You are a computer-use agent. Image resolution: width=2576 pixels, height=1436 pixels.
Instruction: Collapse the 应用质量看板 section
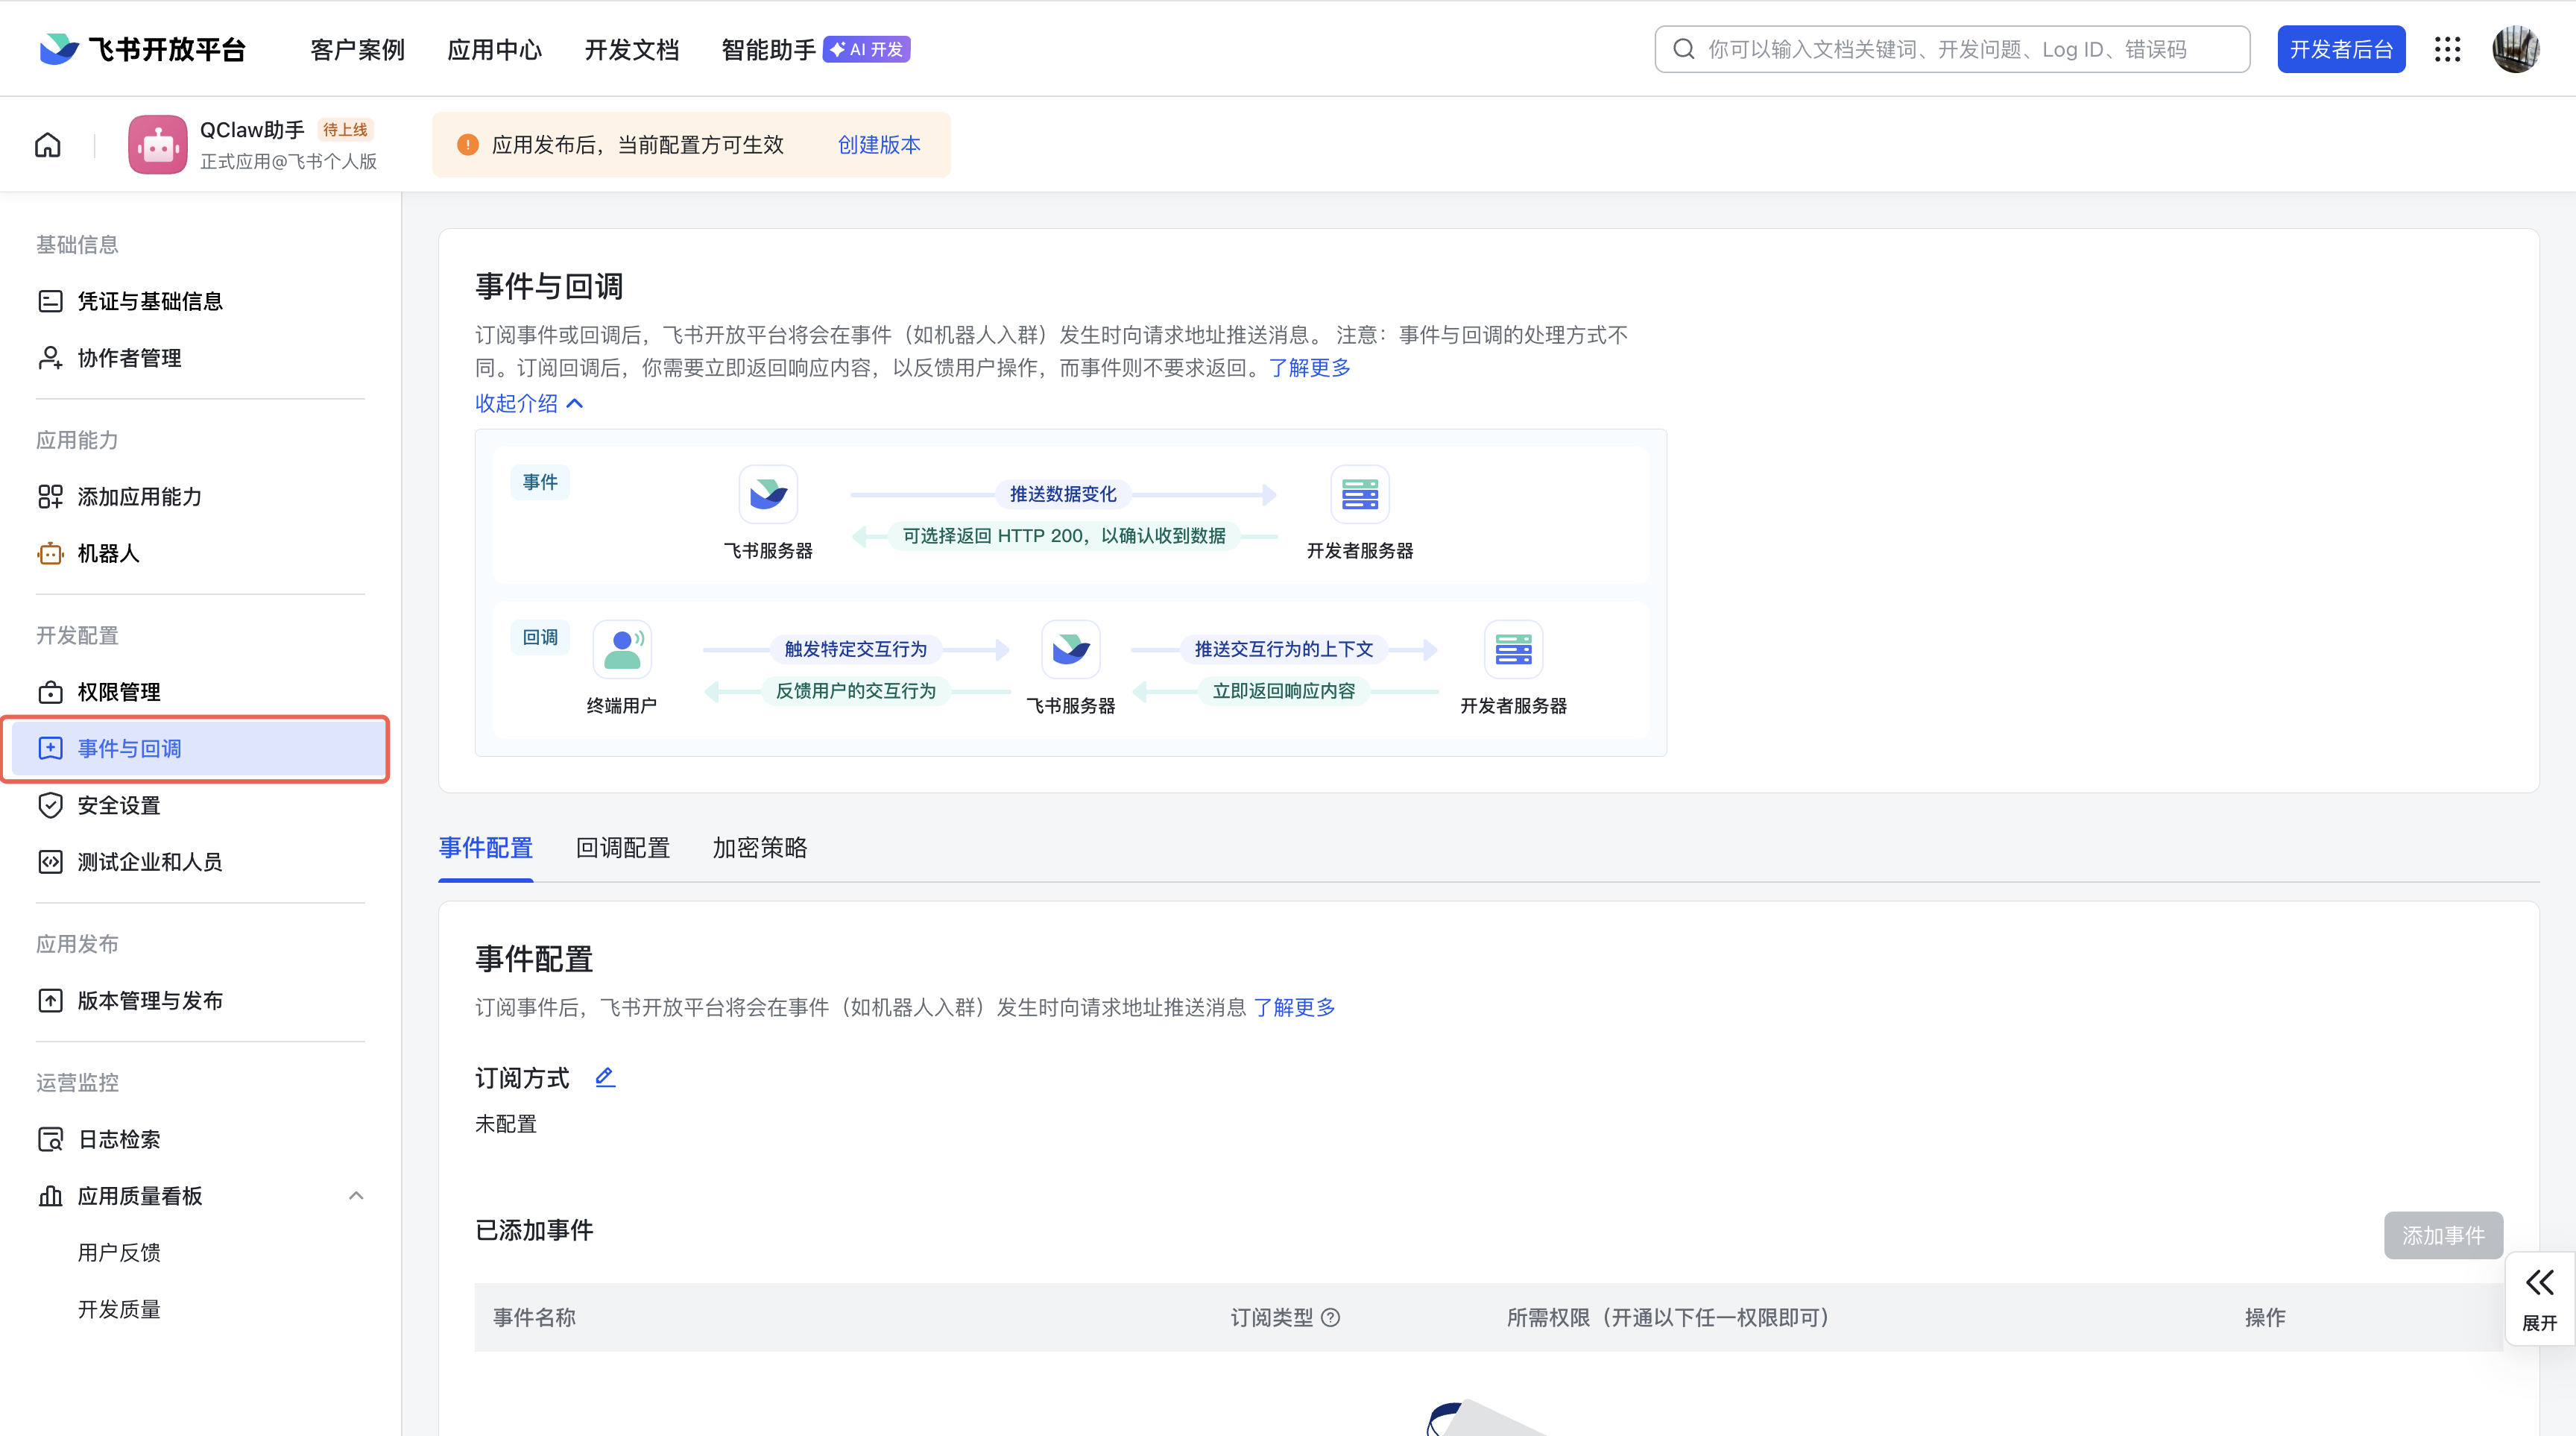tap(355, 1196)
